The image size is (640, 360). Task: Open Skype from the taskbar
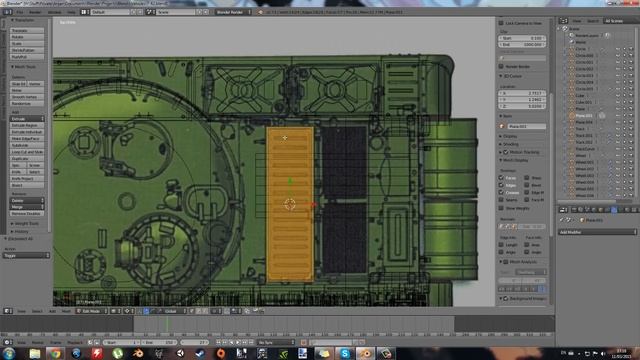click(x=345, y=353)
